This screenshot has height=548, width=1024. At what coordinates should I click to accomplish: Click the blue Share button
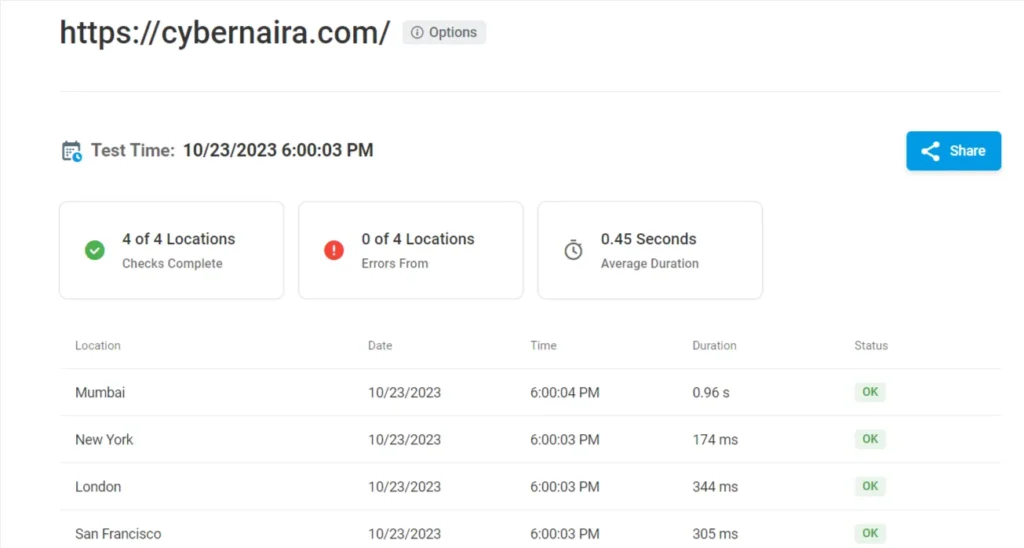coord(953,151)
